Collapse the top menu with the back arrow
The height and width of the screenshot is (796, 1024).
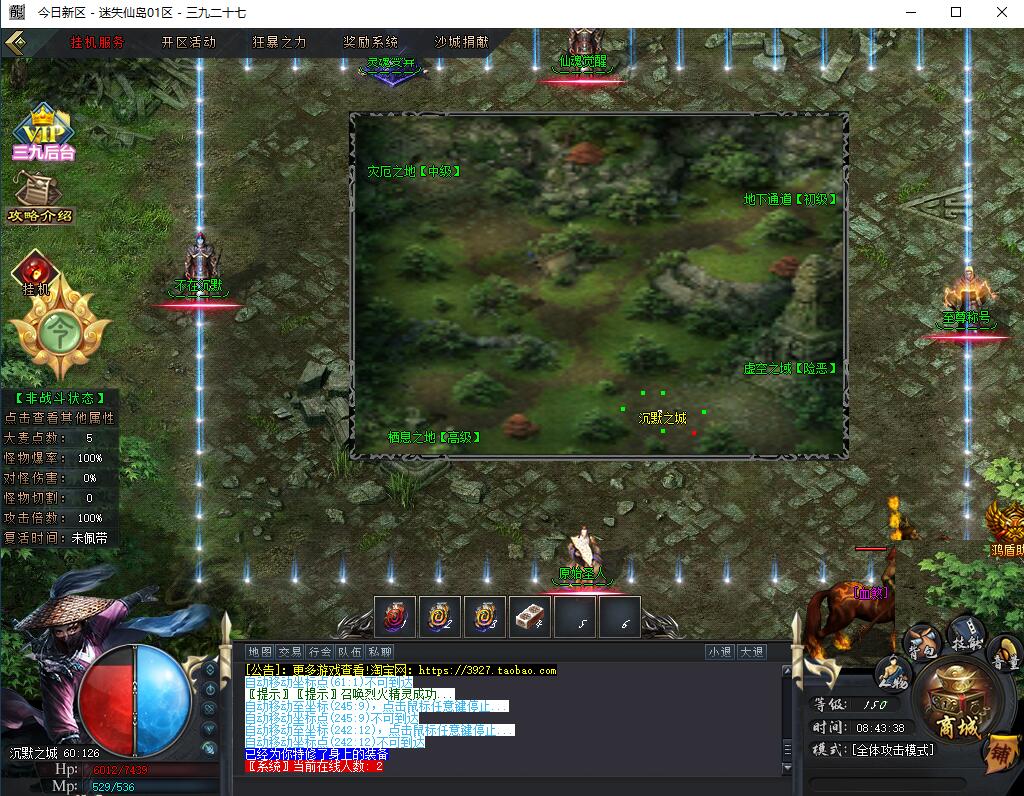[17, 43]
